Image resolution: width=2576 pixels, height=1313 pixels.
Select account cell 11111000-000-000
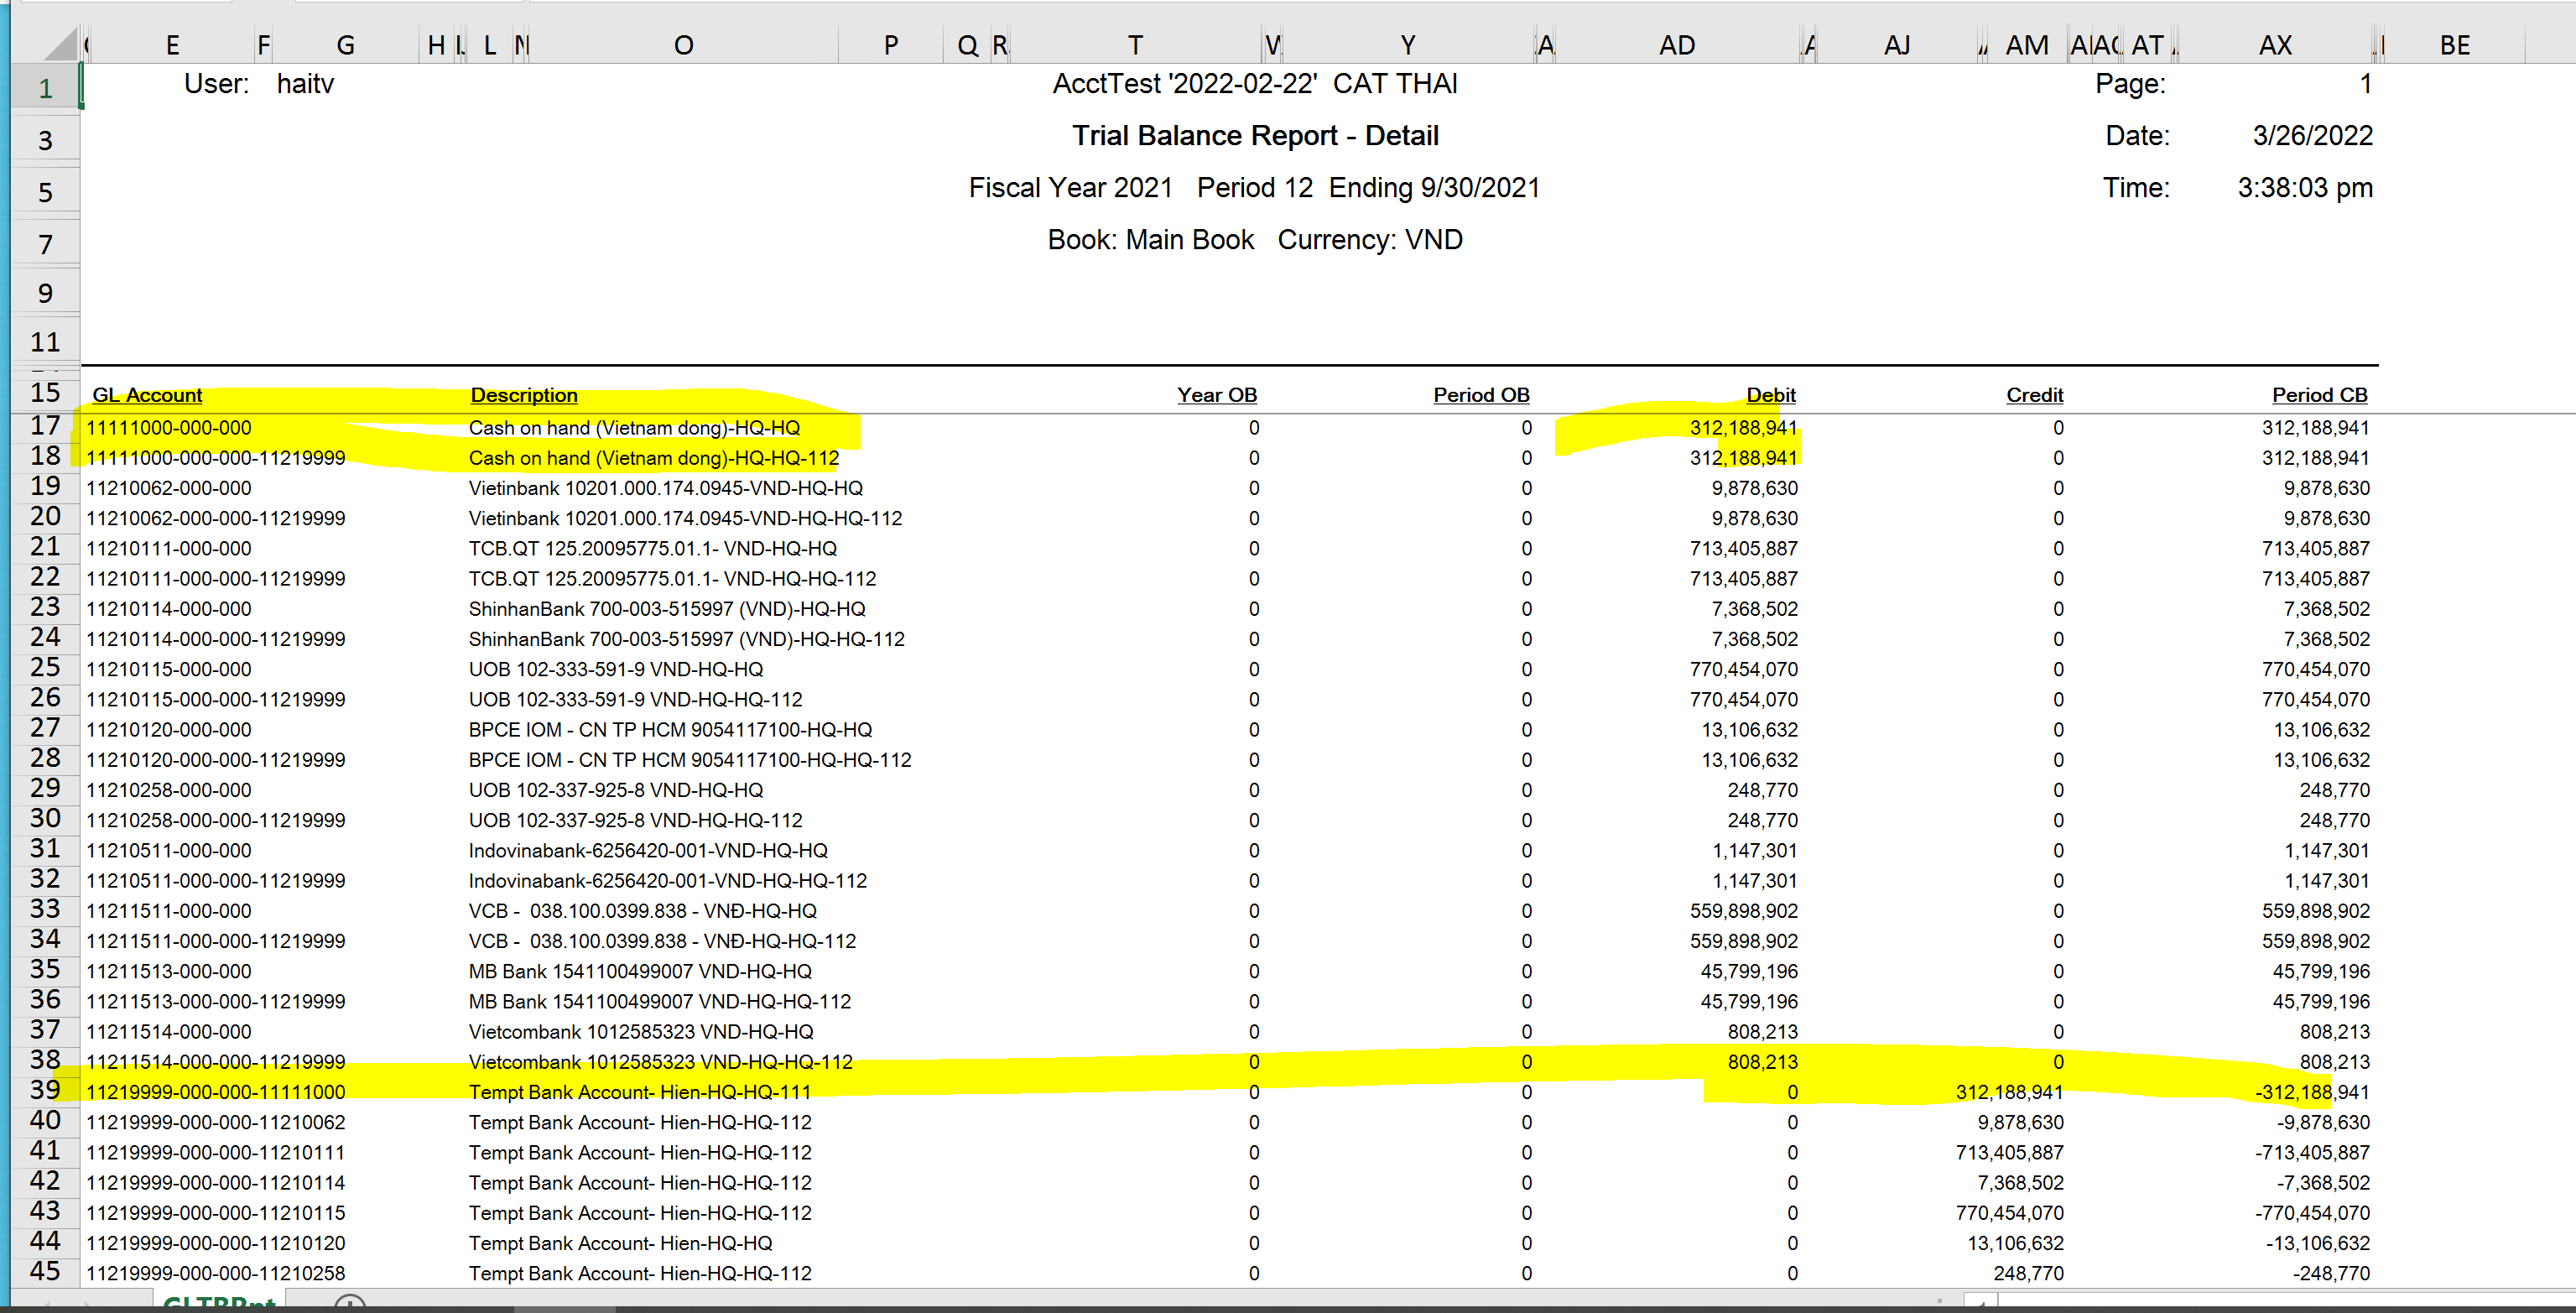click(169, 428)
